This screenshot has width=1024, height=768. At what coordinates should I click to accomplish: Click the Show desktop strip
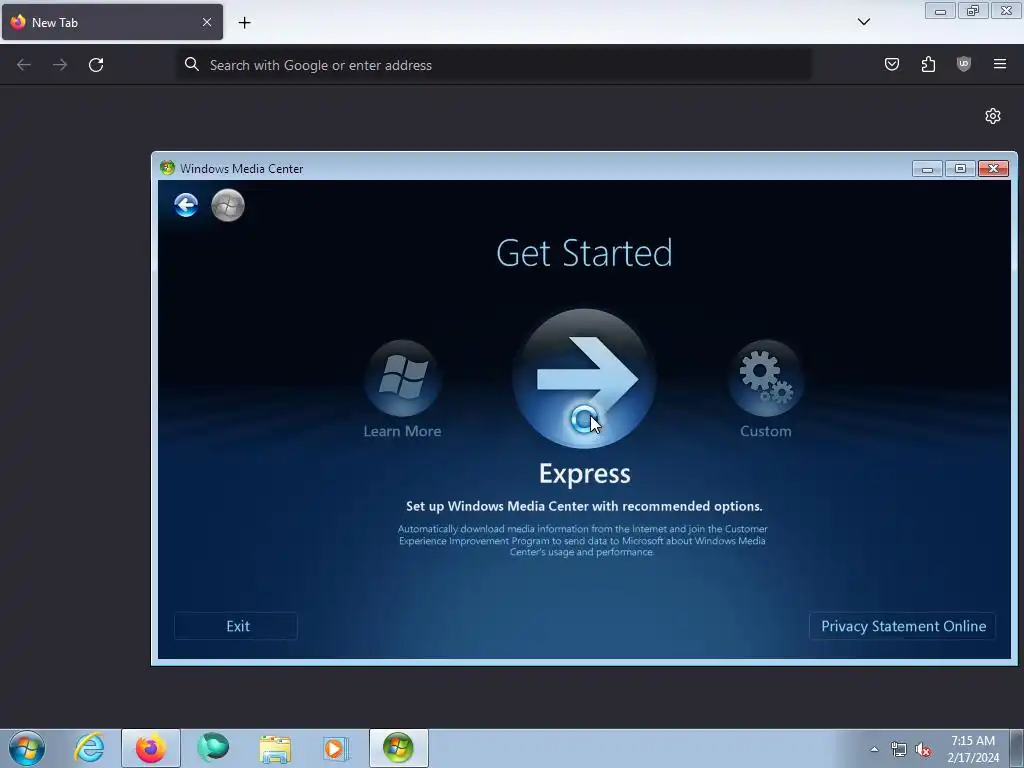pos(1017,748)
